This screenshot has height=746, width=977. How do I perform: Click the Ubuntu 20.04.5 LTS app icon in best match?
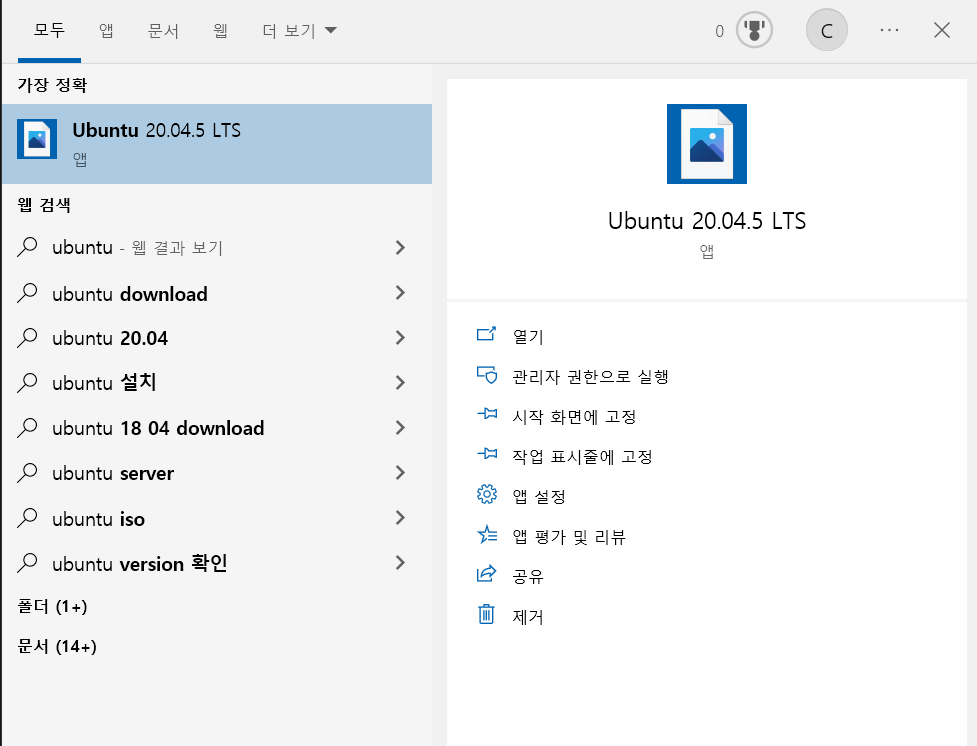pyautogui.click(x=37, y=139)
